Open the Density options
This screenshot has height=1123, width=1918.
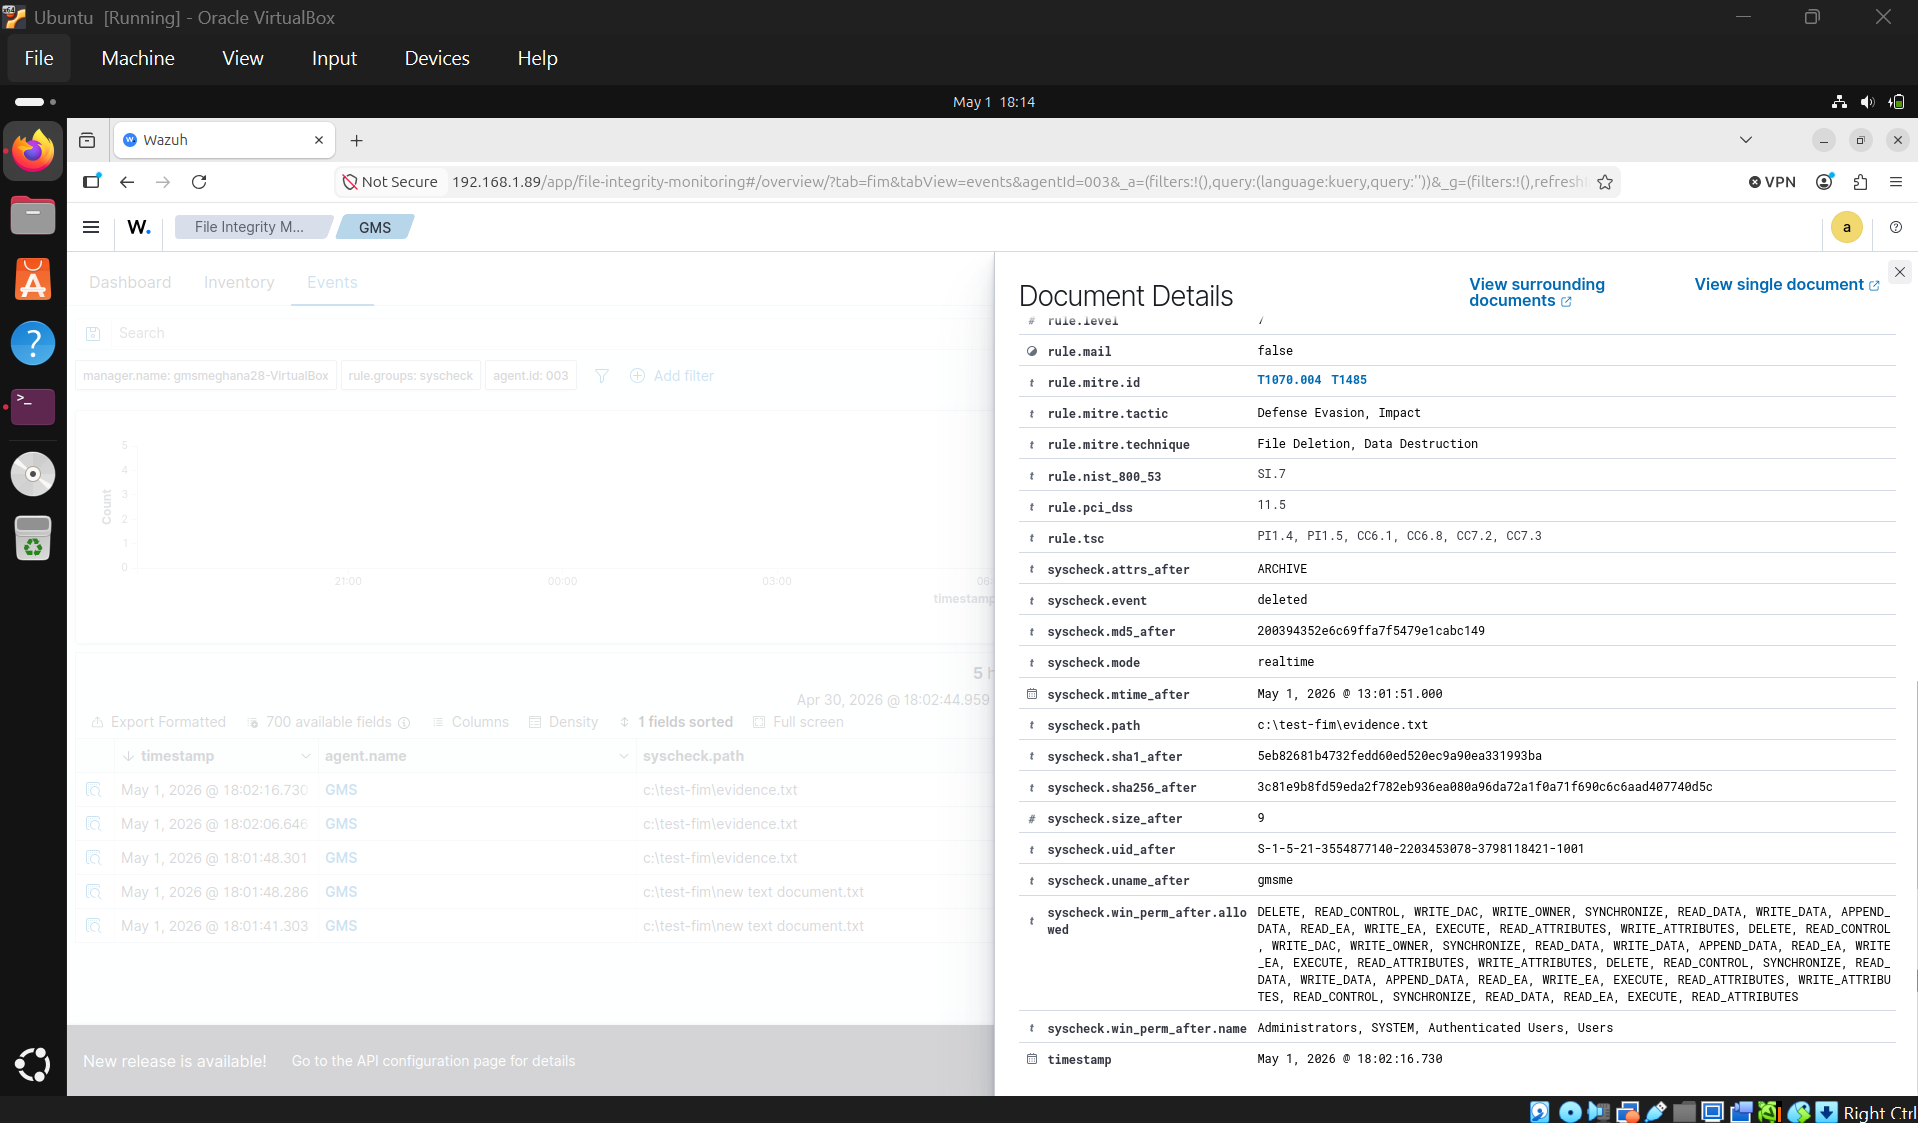563,722
